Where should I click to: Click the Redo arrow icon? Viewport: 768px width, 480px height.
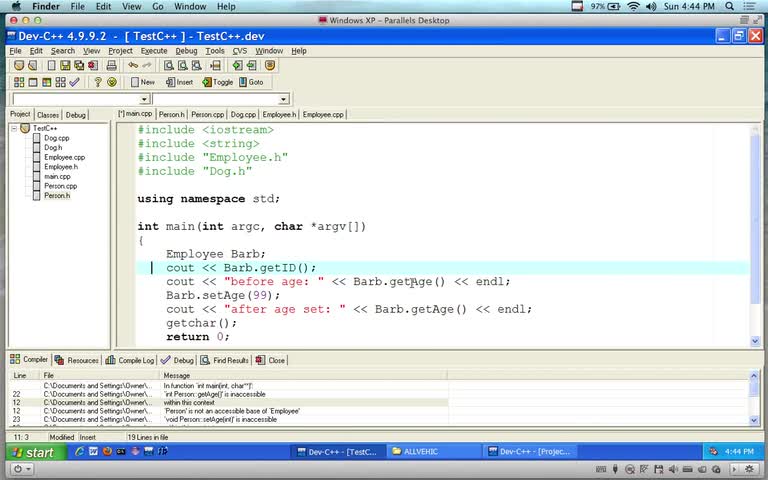(x=146, y=65)
